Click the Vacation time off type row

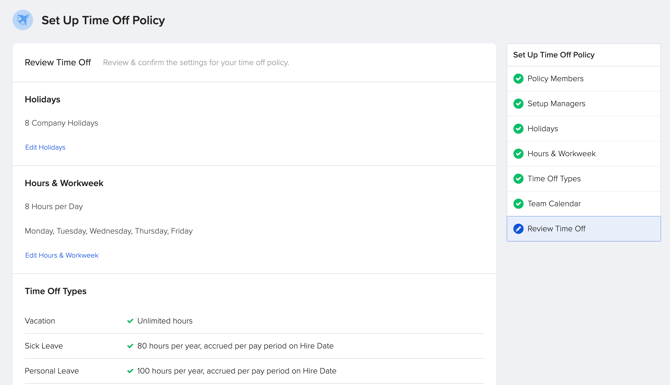[x=254, y=321]
